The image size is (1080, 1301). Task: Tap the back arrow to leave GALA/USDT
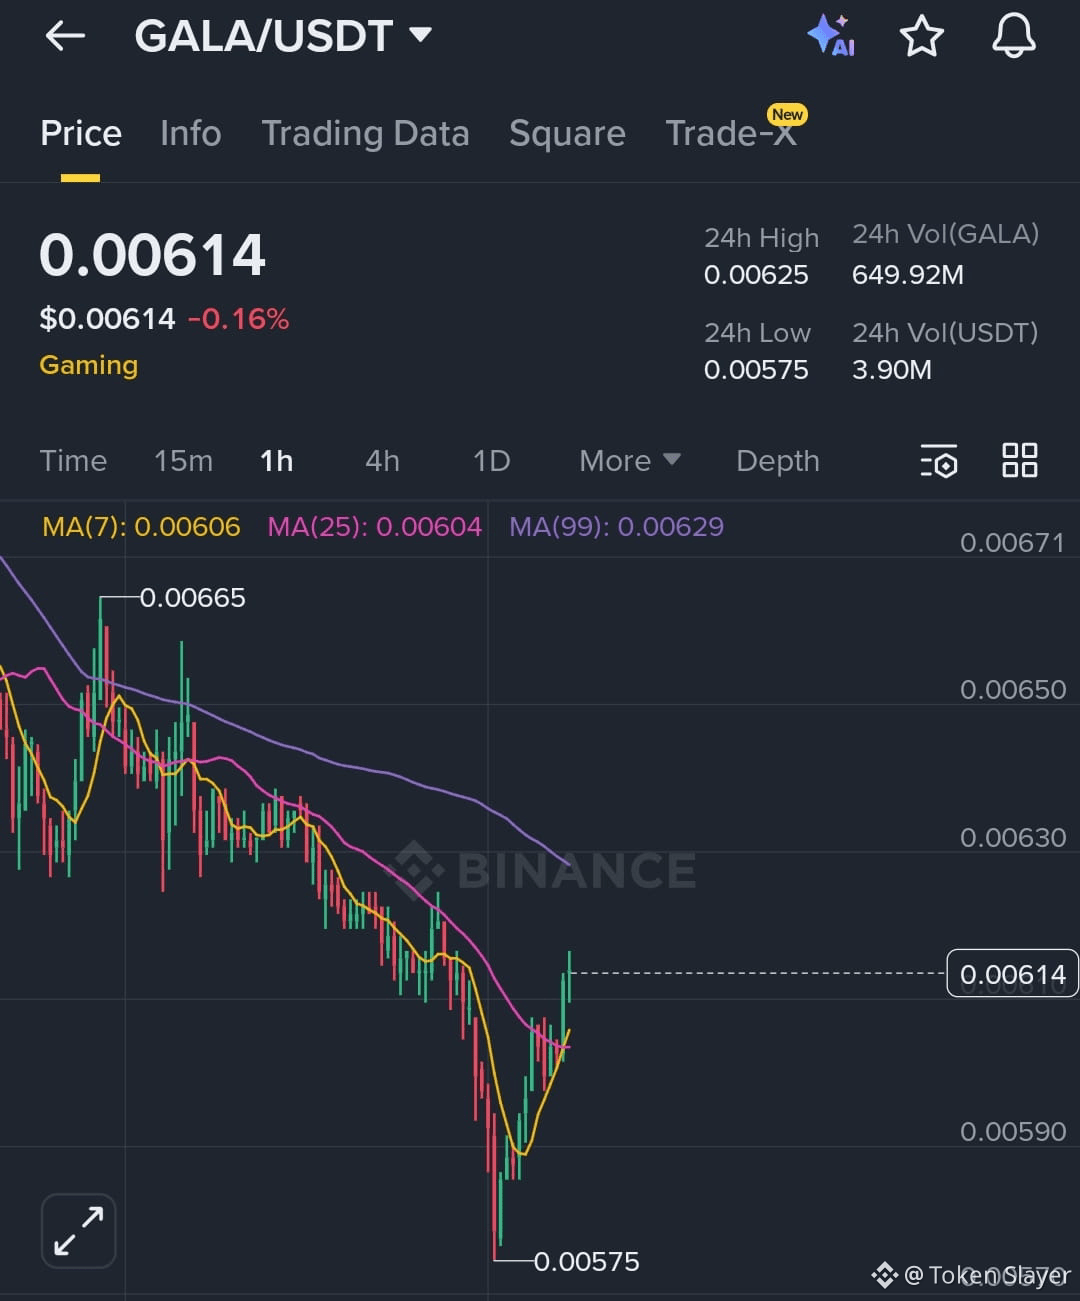click(64, 35)
